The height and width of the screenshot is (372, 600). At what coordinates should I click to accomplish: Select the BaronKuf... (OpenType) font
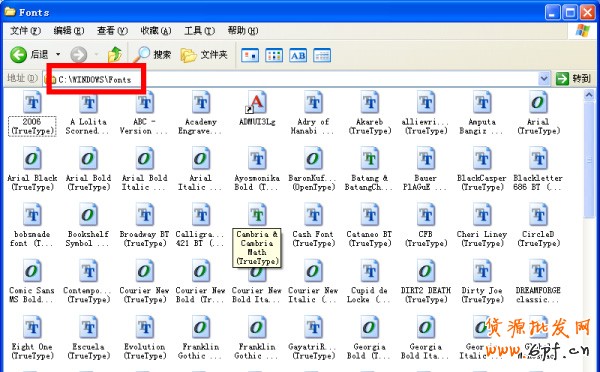coord(313,170)
